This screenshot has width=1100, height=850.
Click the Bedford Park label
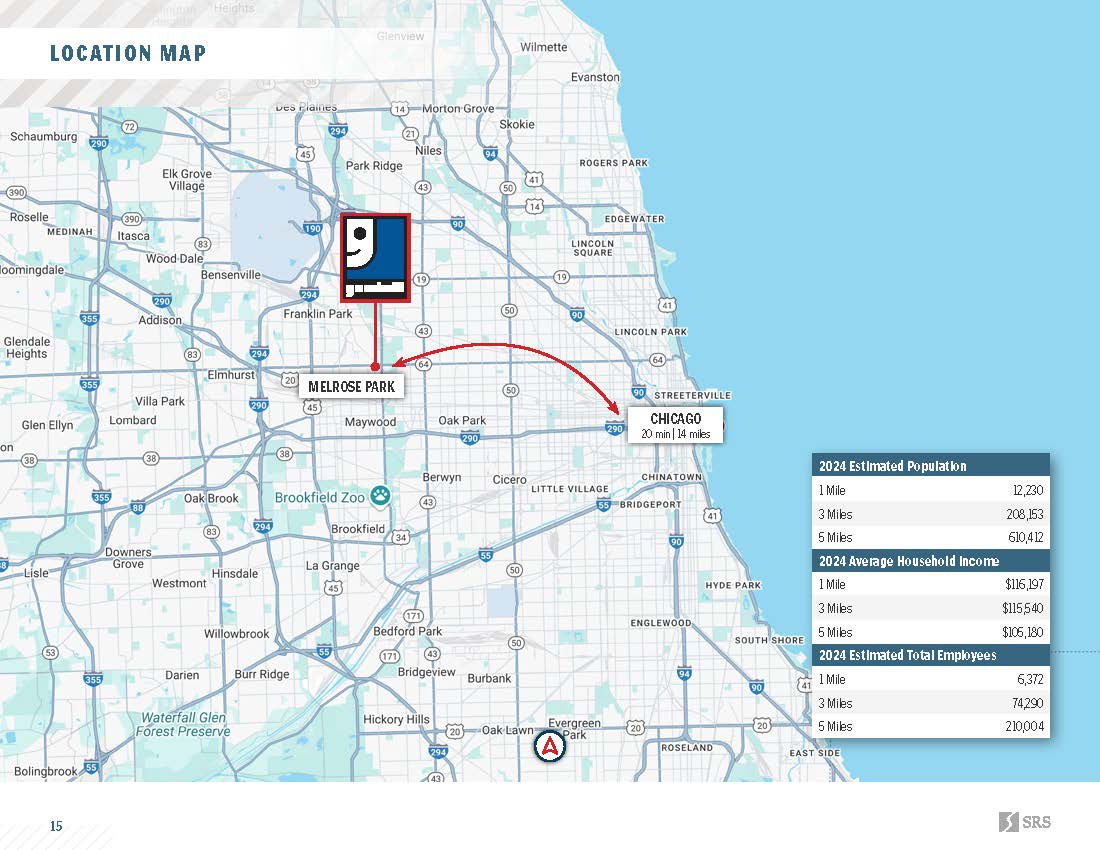tap(408, 631)
